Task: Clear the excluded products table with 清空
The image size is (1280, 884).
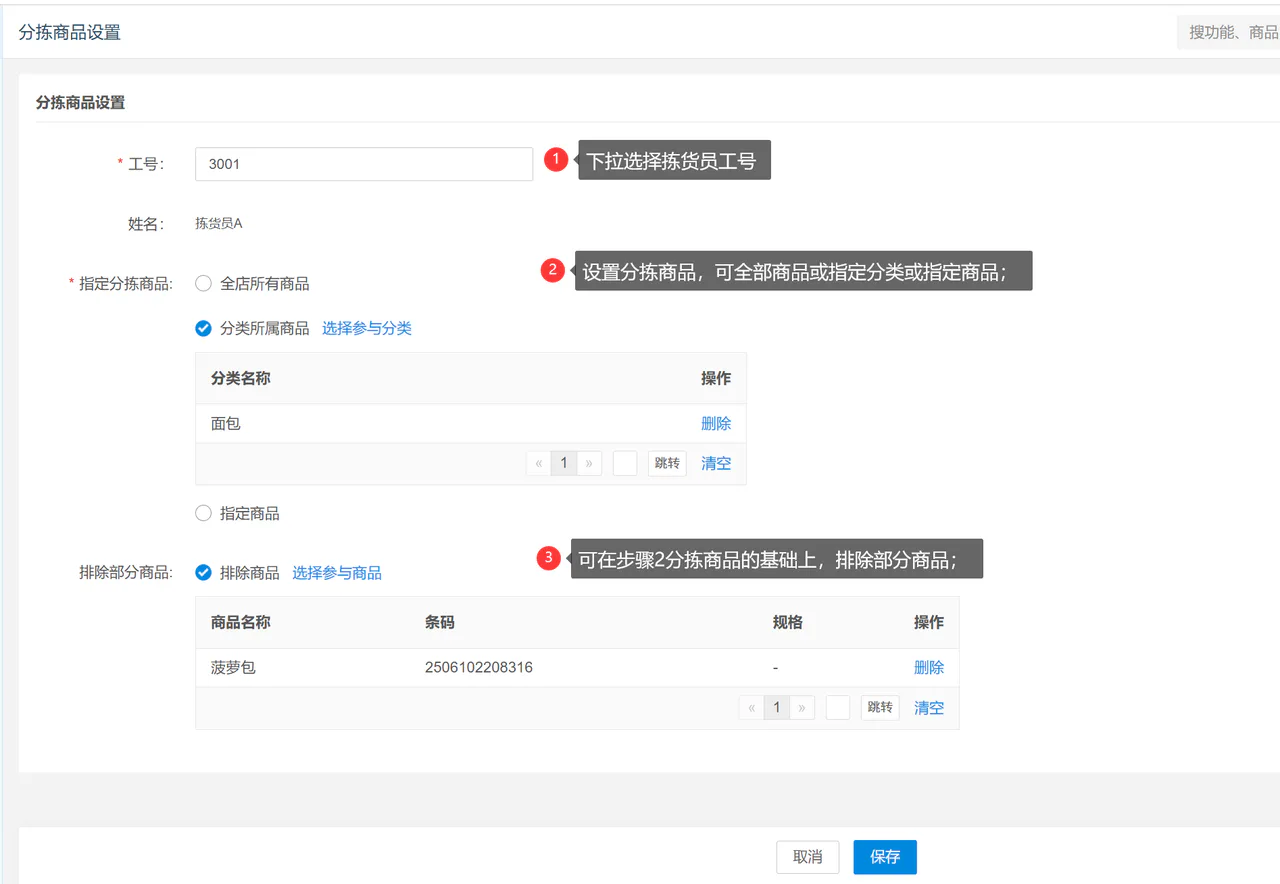Action: coord(929,707)
